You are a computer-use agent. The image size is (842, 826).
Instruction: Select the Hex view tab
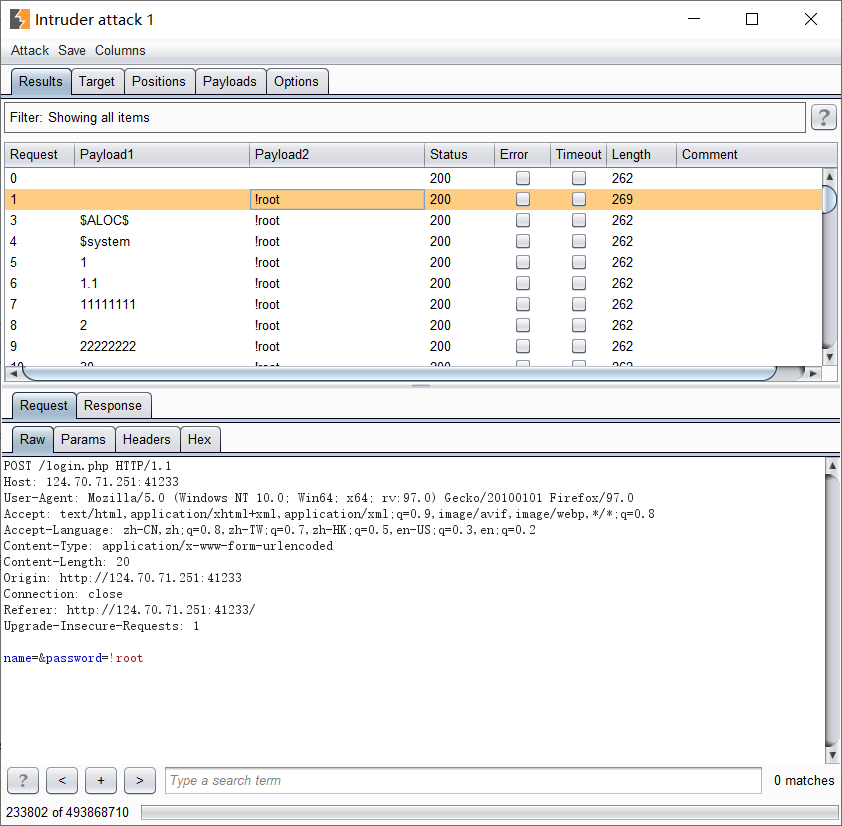199,439
